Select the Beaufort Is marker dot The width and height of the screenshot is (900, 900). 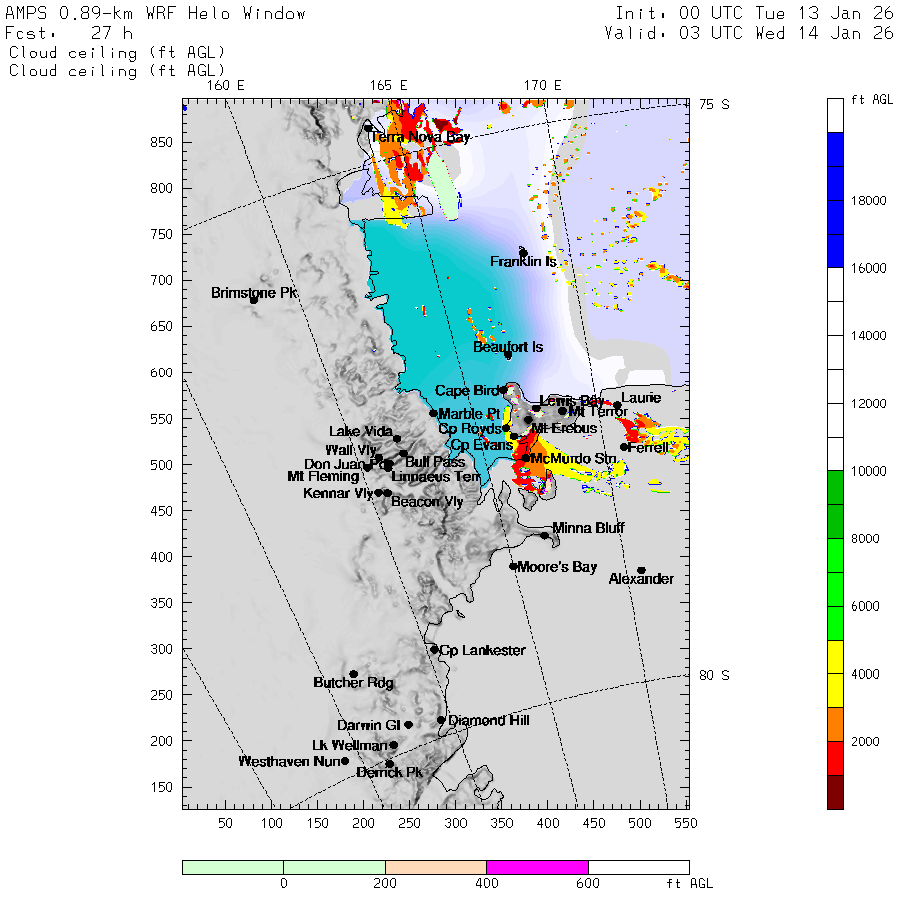[x=508, y=355]
